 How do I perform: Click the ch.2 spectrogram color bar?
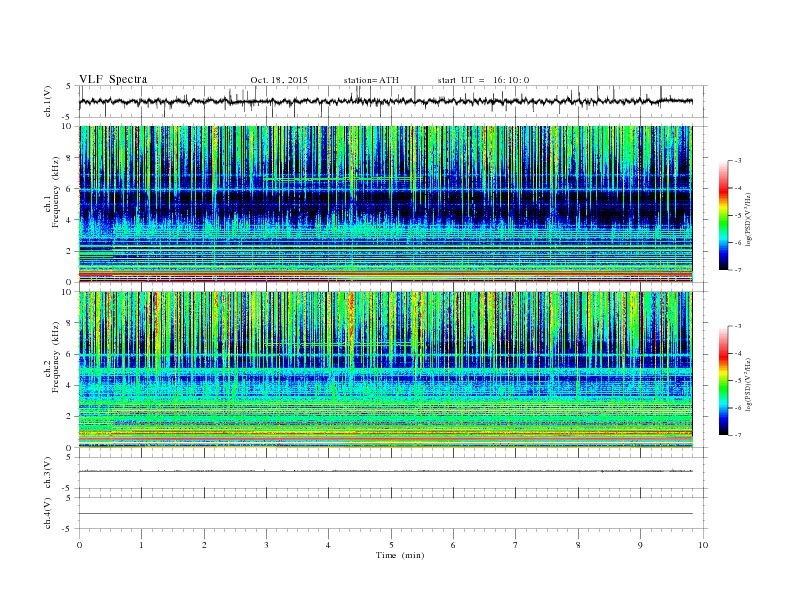pyautogui.click(x=723, y=380)
